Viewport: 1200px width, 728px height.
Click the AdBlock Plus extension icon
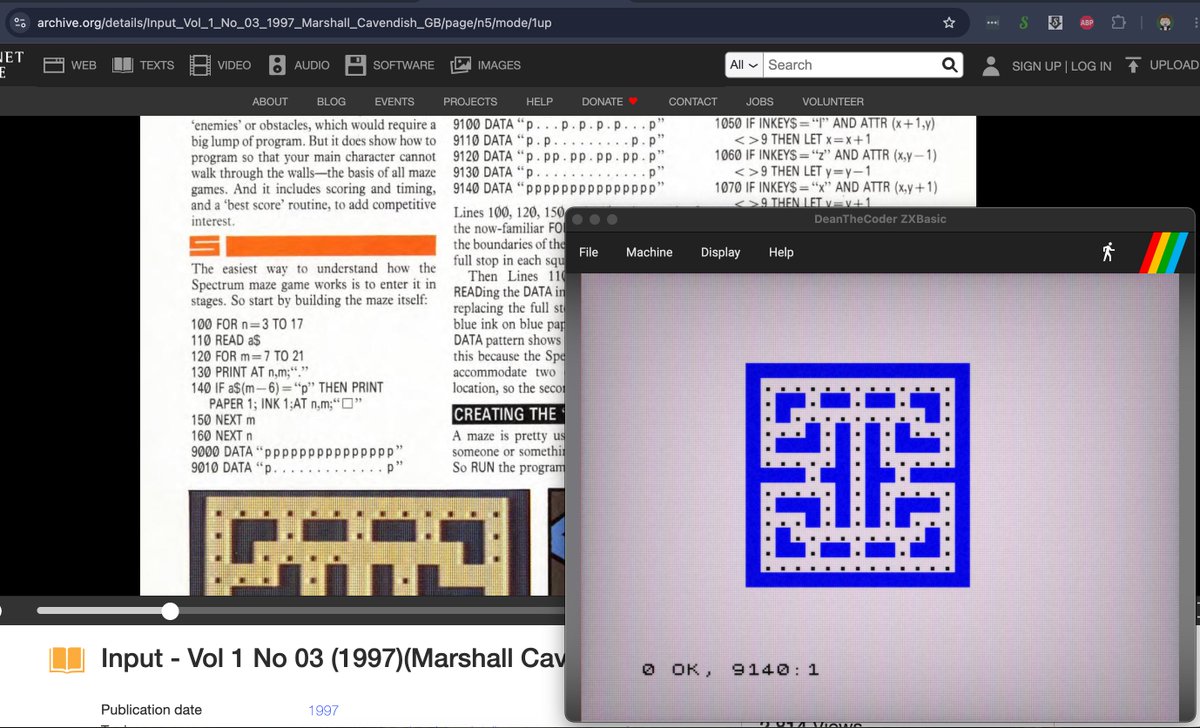coord(1086,22)
